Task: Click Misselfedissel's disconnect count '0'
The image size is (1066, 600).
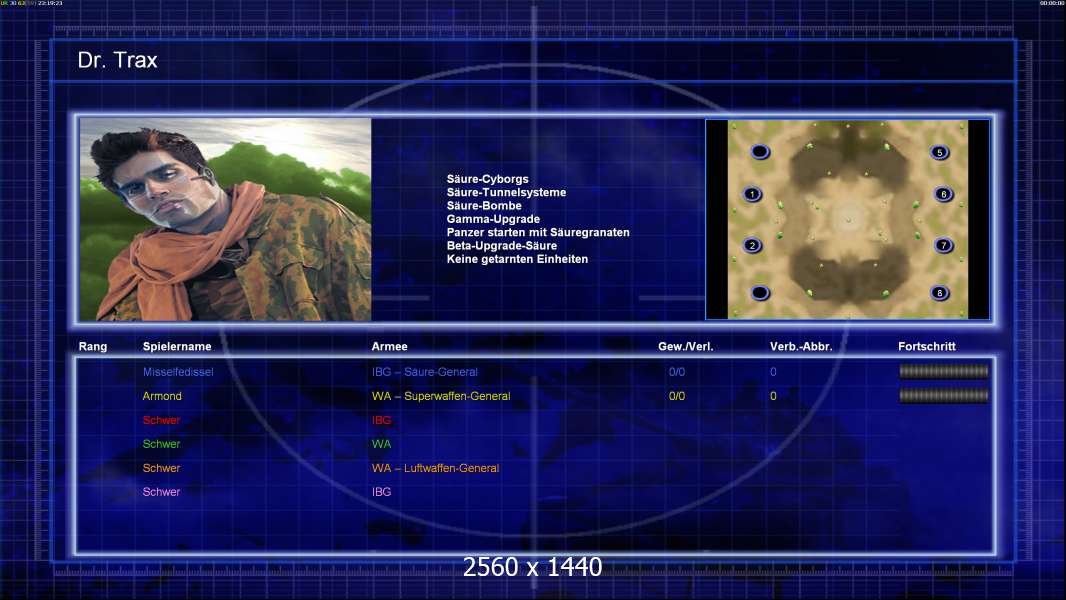Action: point(773,372)
